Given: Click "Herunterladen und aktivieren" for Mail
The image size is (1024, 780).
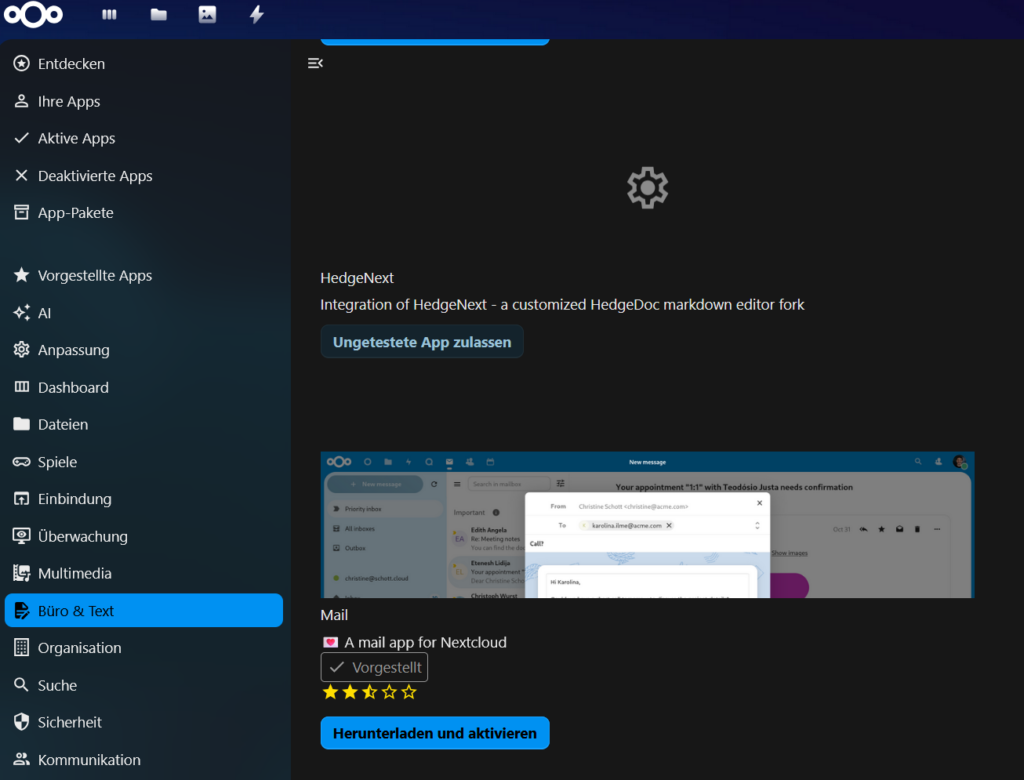Looking at the screenshot, I should tap(434, 732).
